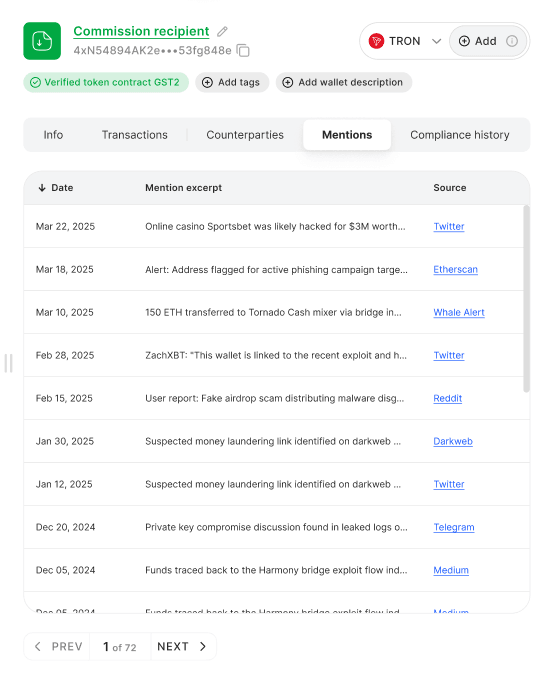The width and height of the screenshot is (539, 679).
Task: Click the info icon inside the Add button
Action: (x=512, y=41)
